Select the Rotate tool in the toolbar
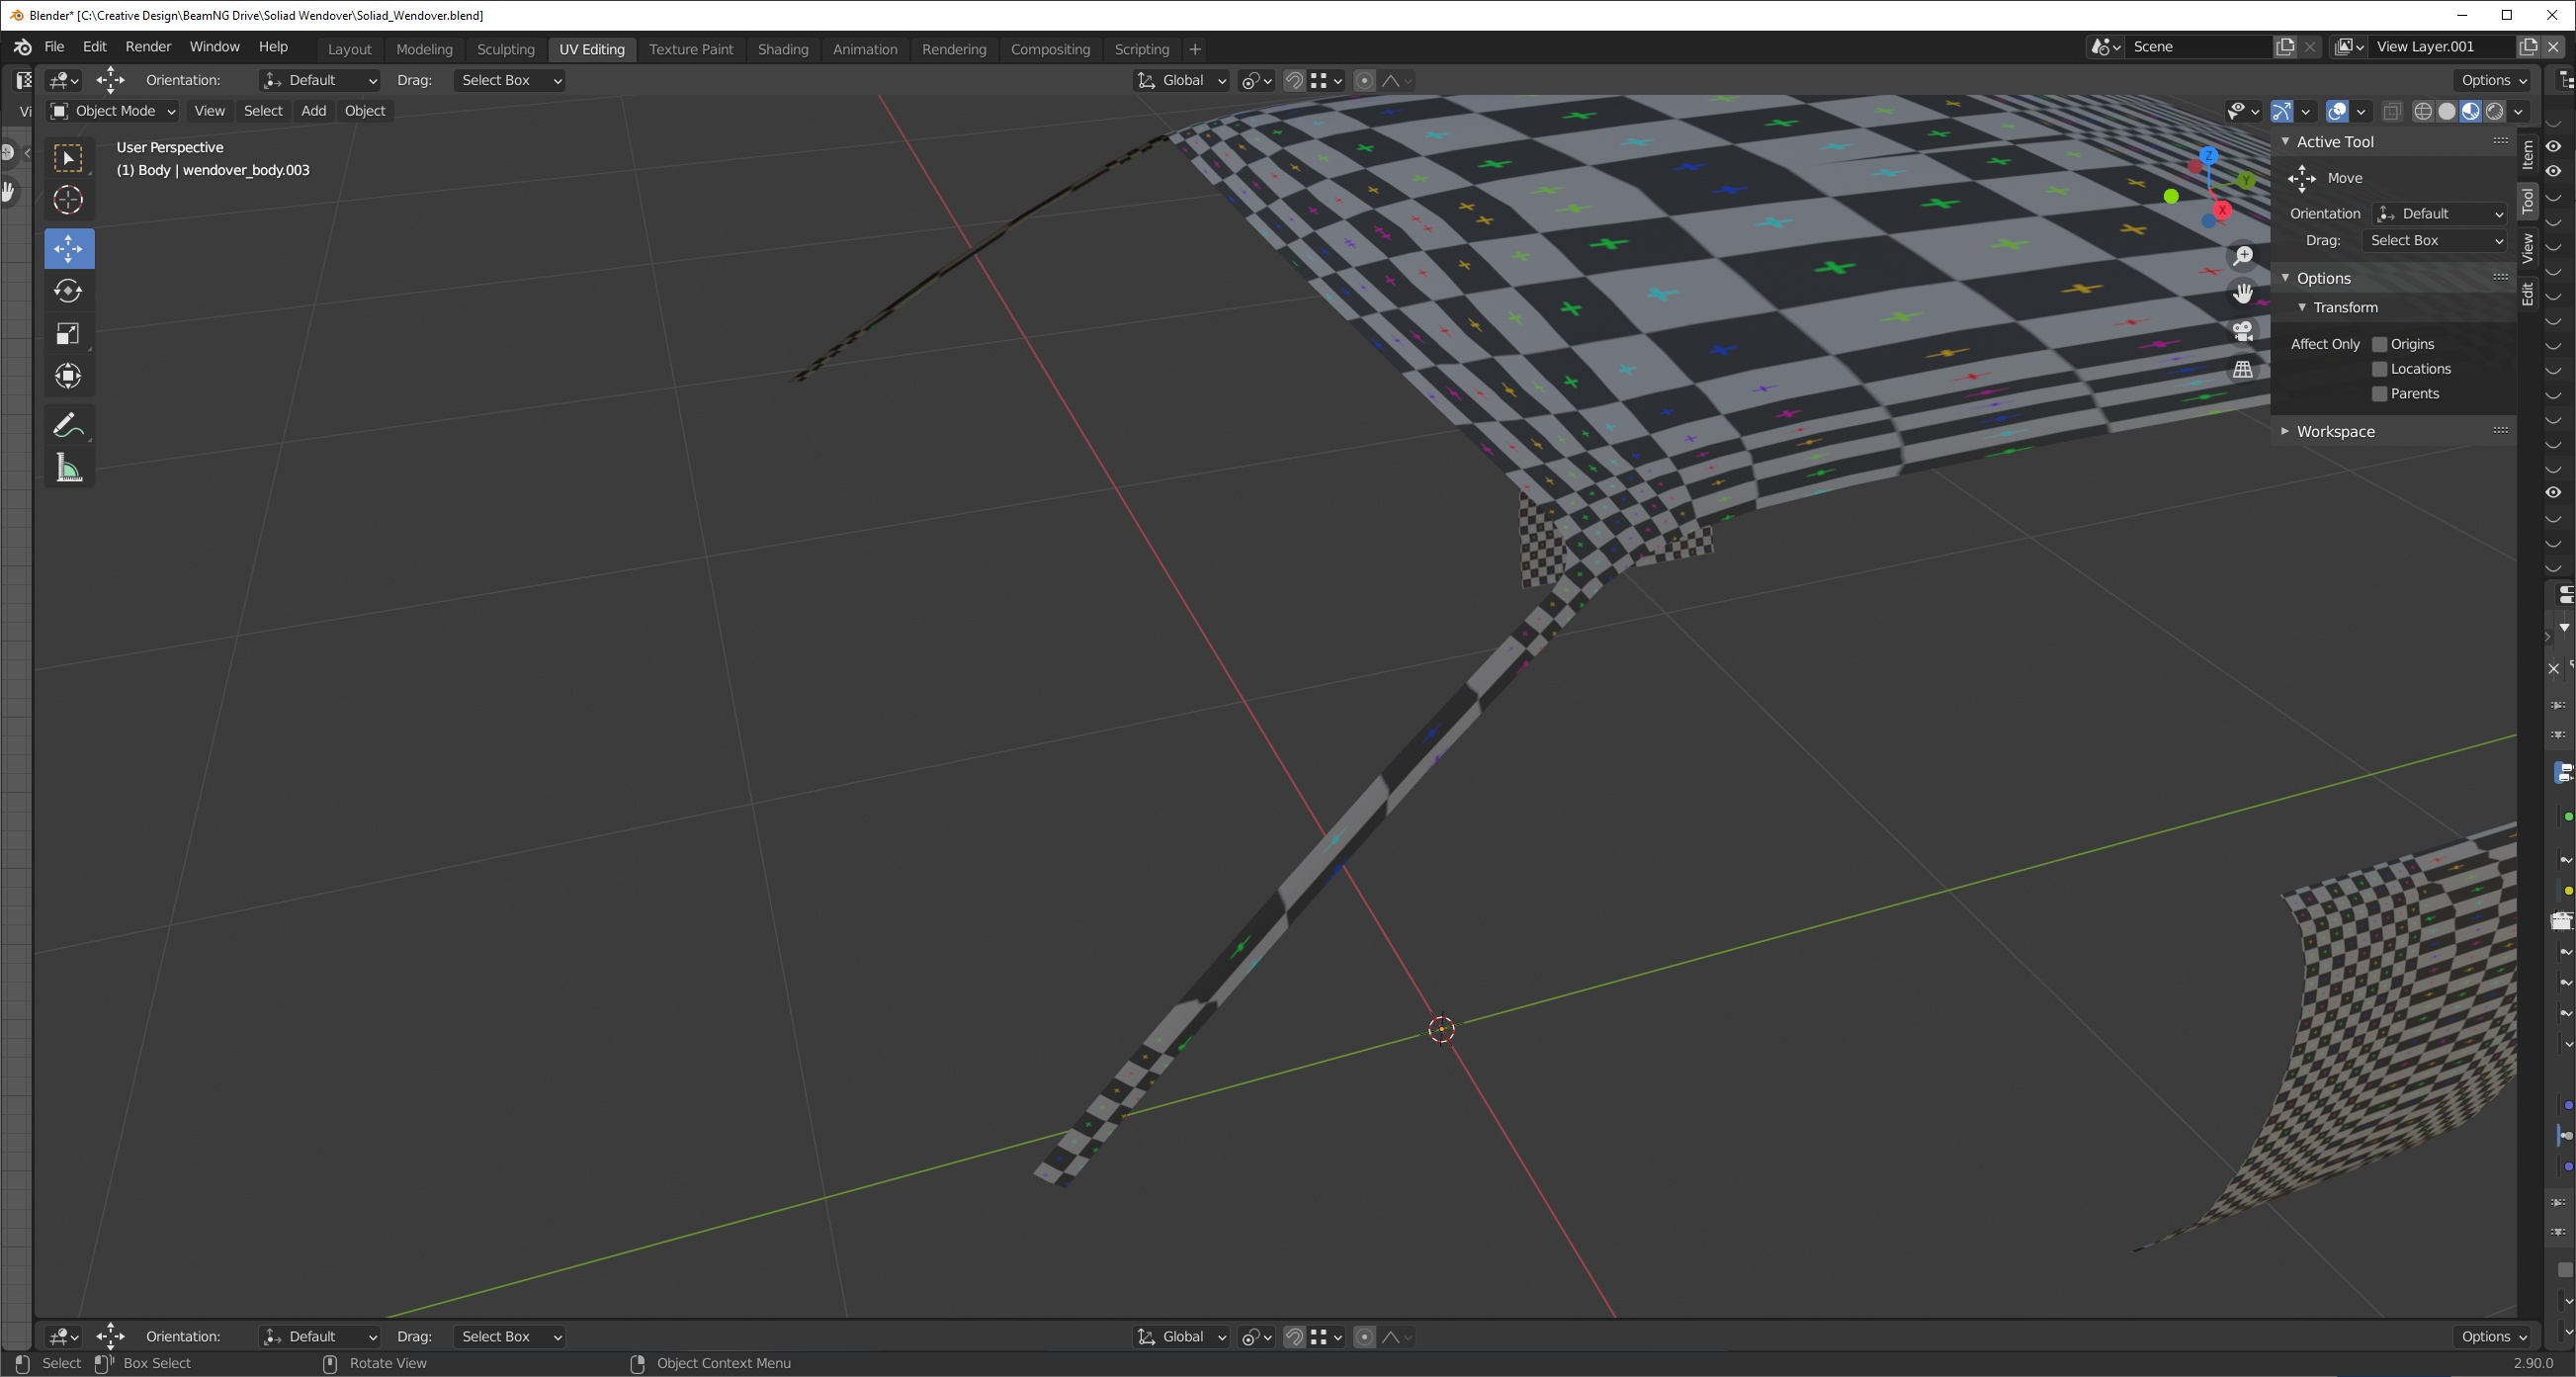Screen dimensions: 2576x1377 (68, 291)
